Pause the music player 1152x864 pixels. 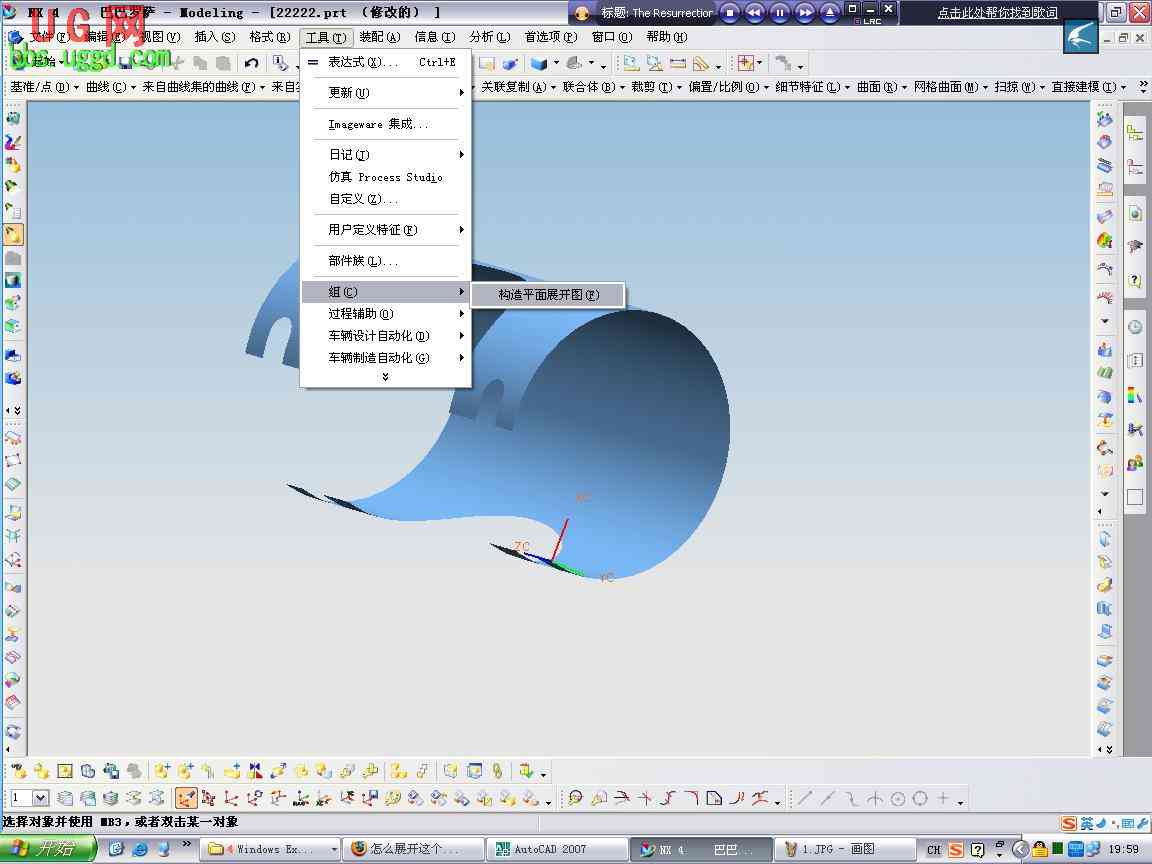tap(780, 12)
